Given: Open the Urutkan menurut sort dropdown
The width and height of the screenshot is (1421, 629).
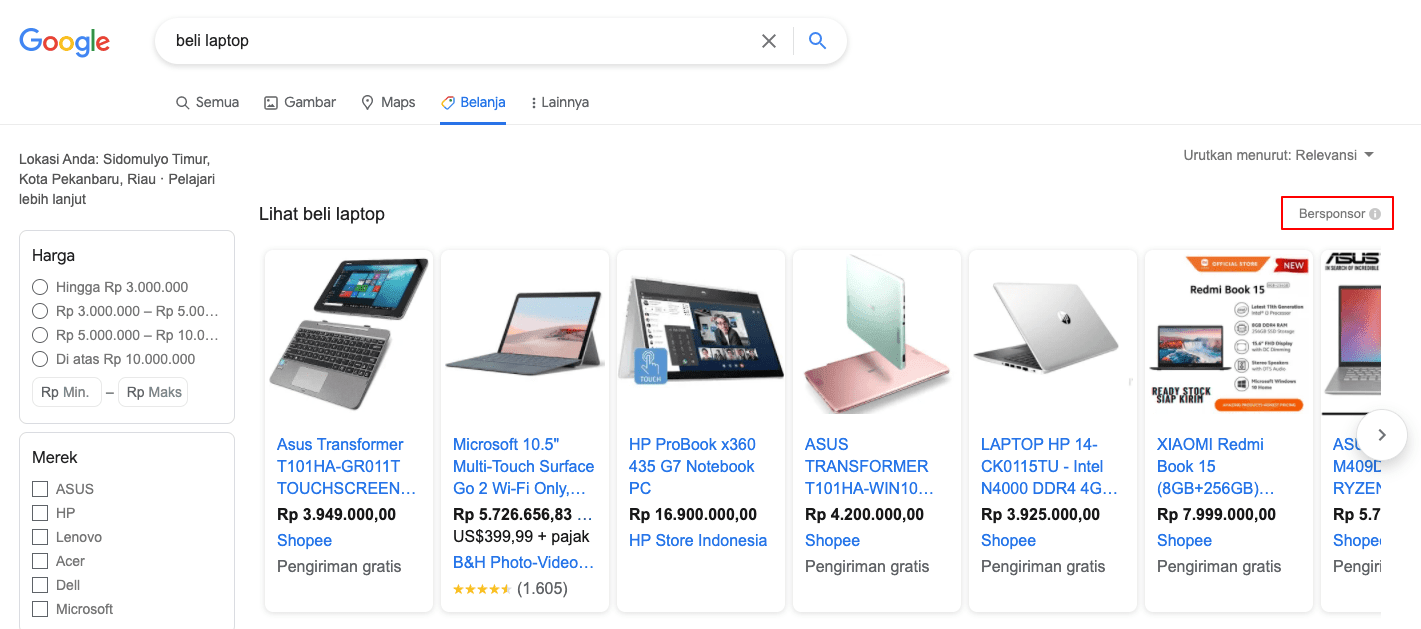Looking at the screenshot, I should 1279,155.
